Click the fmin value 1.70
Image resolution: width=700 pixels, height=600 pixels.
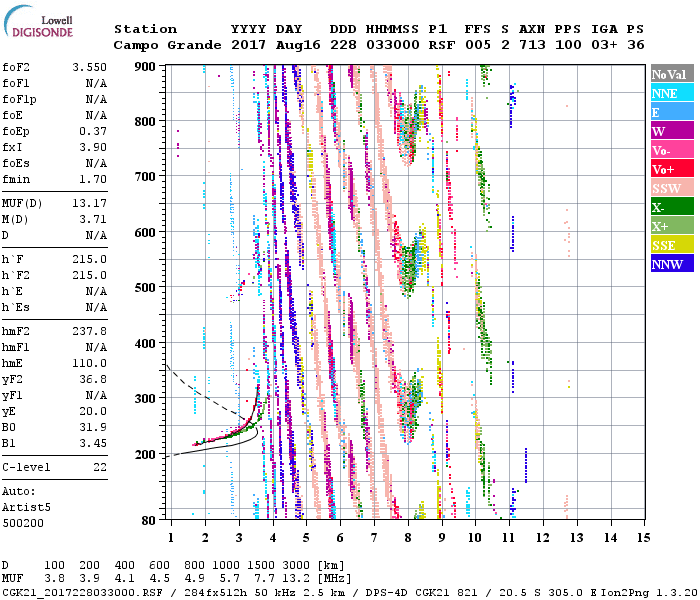coord(93,179)
